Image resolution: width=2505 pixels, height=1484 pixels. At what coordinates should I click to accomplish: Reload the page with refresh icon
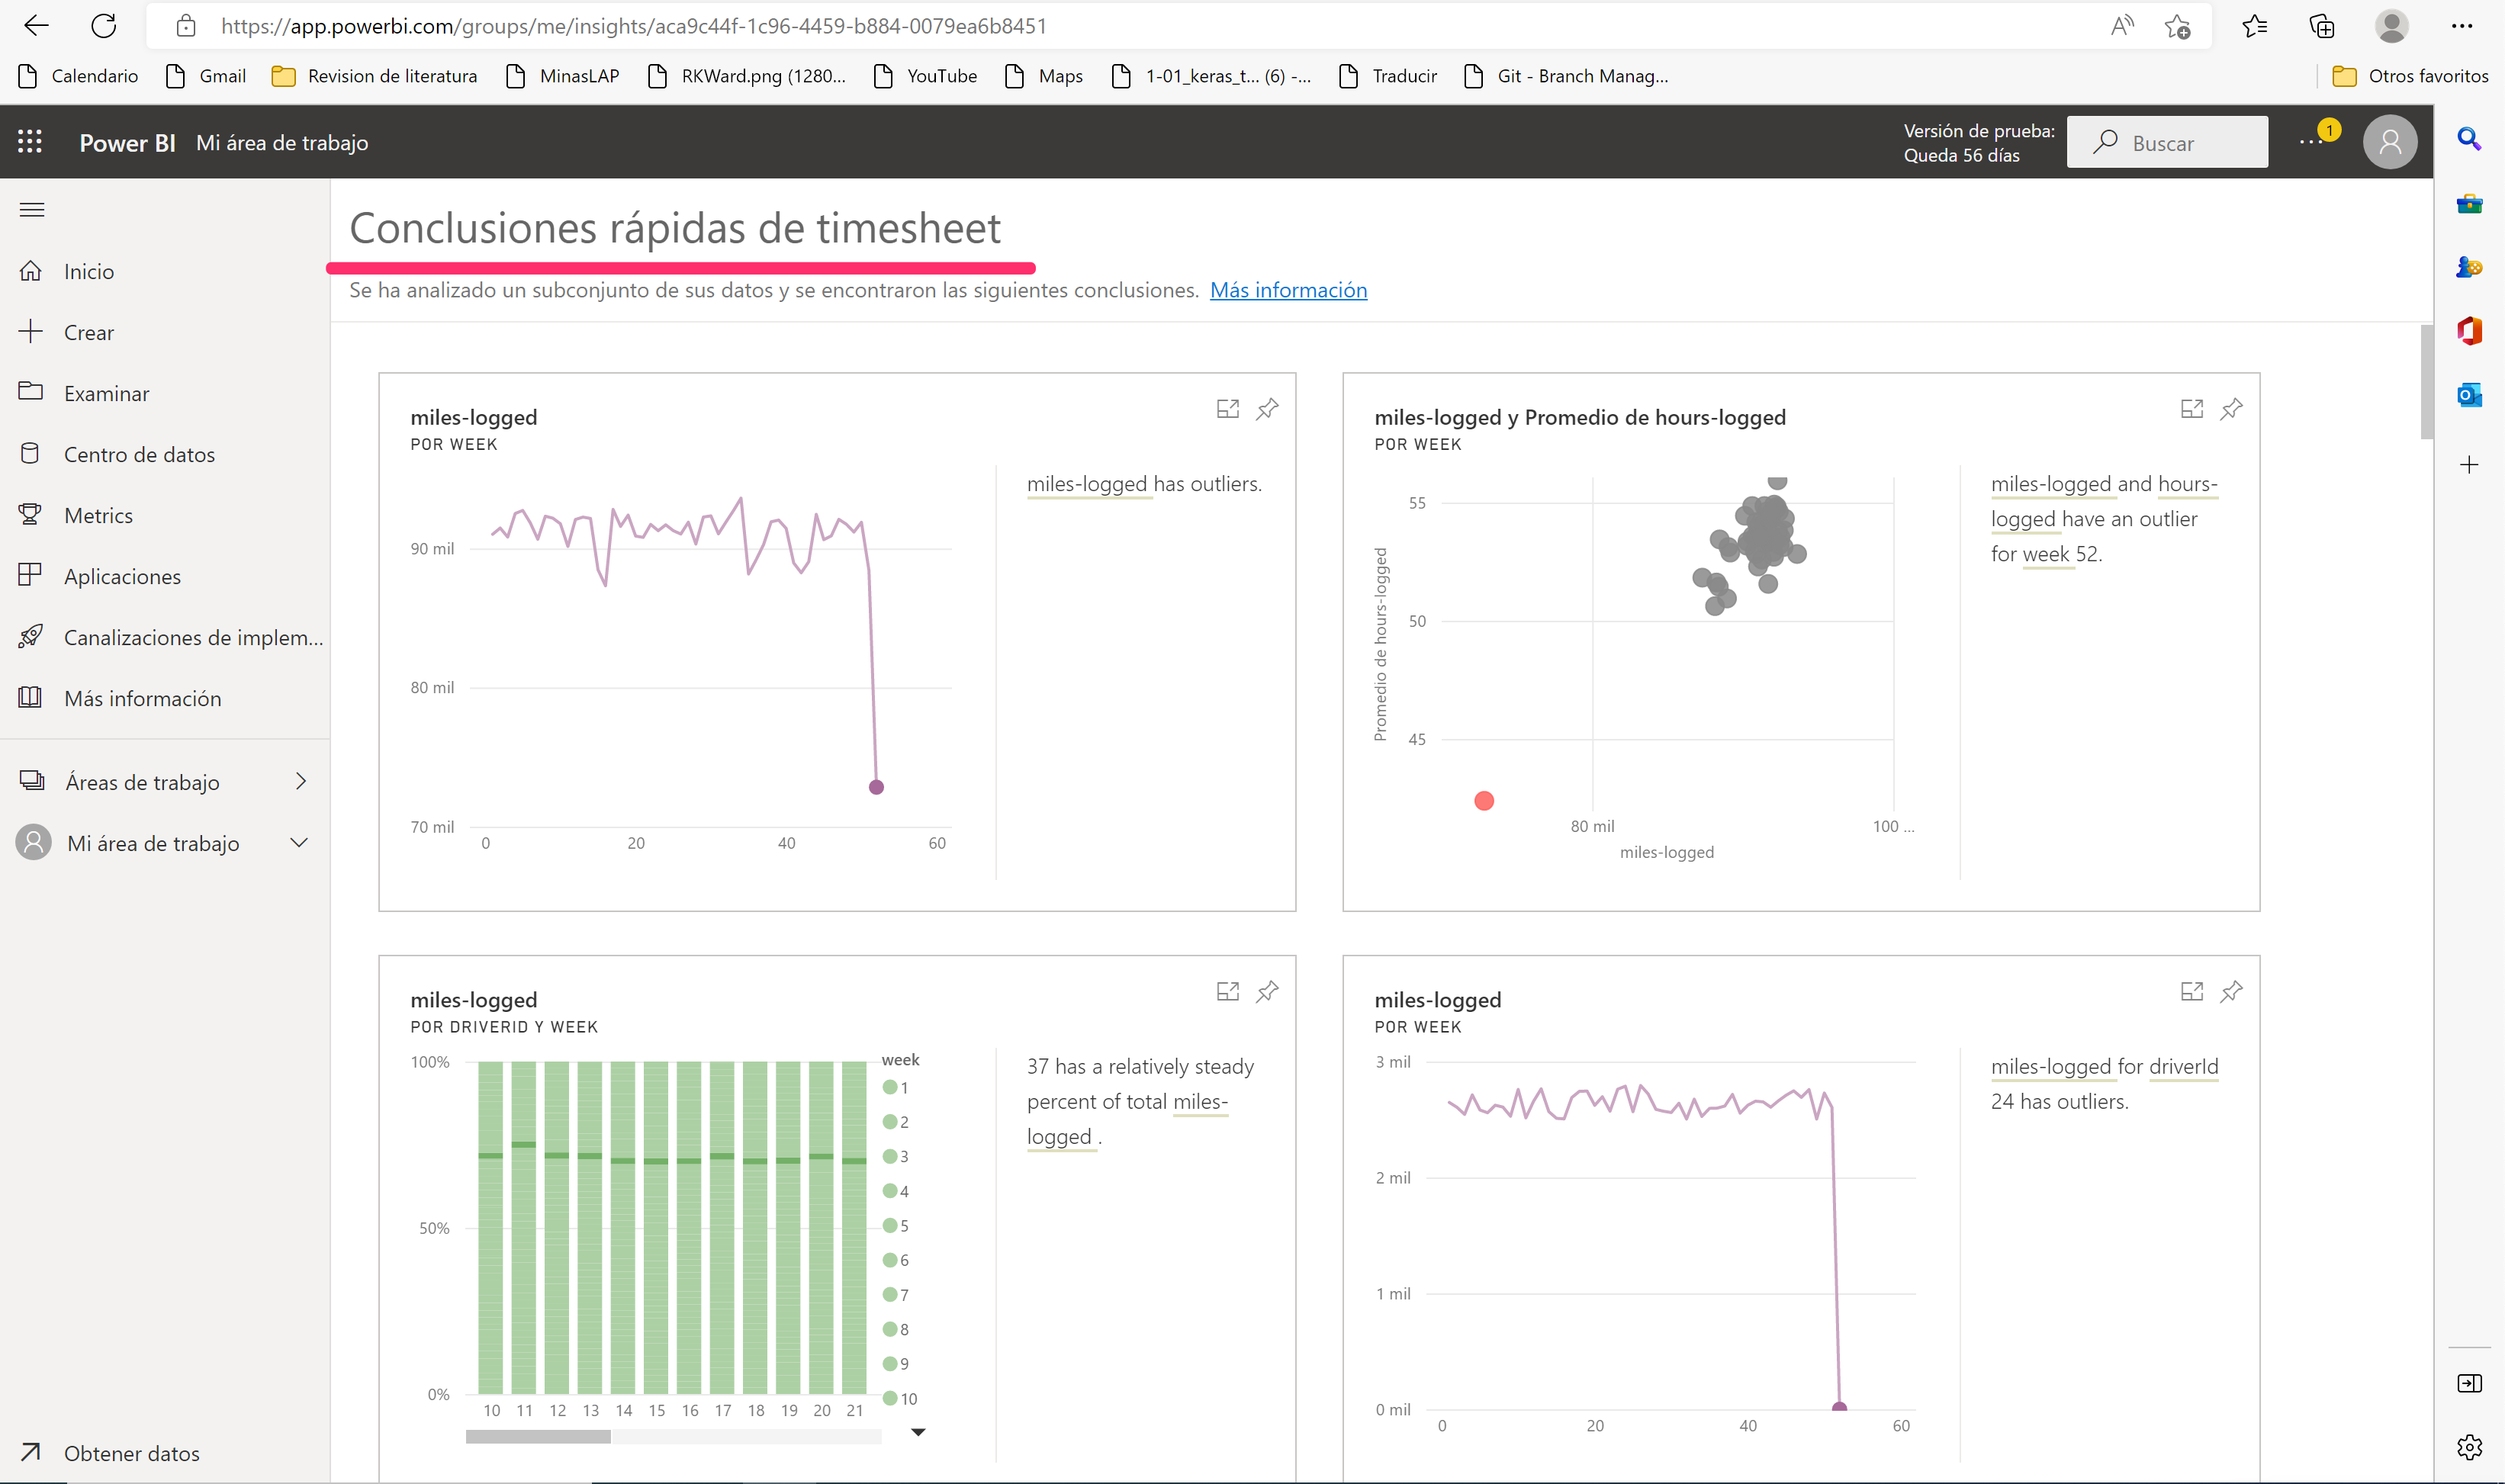(104, 26)
